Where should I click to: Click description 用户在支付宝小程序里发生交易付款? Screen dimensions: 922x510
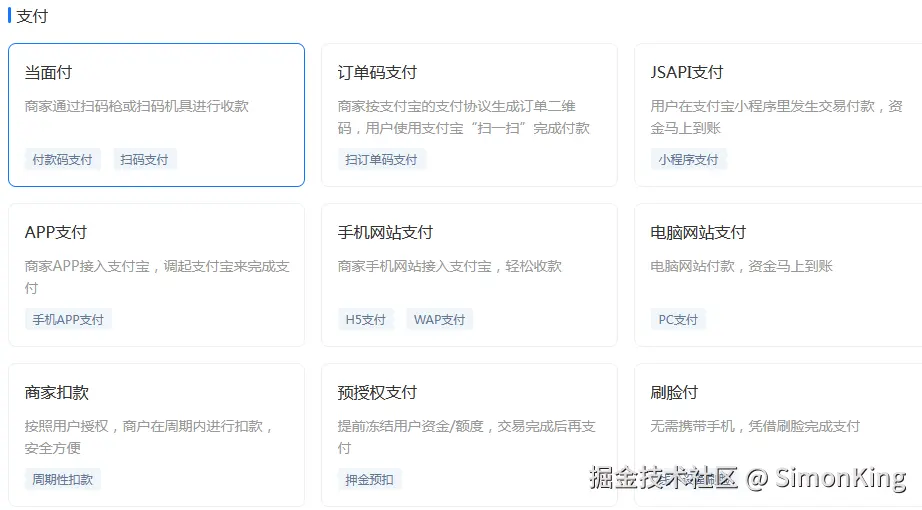point(763,106)
